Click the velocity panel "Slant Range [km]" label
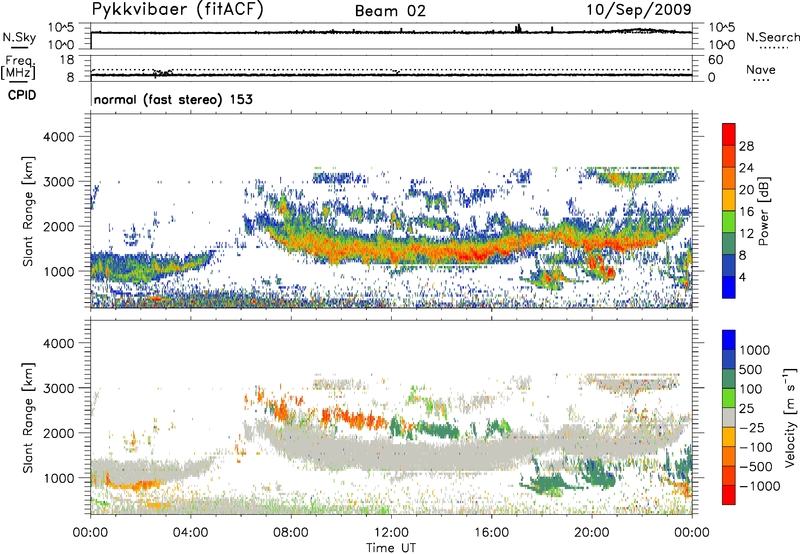800x554 pixels. 28,418
